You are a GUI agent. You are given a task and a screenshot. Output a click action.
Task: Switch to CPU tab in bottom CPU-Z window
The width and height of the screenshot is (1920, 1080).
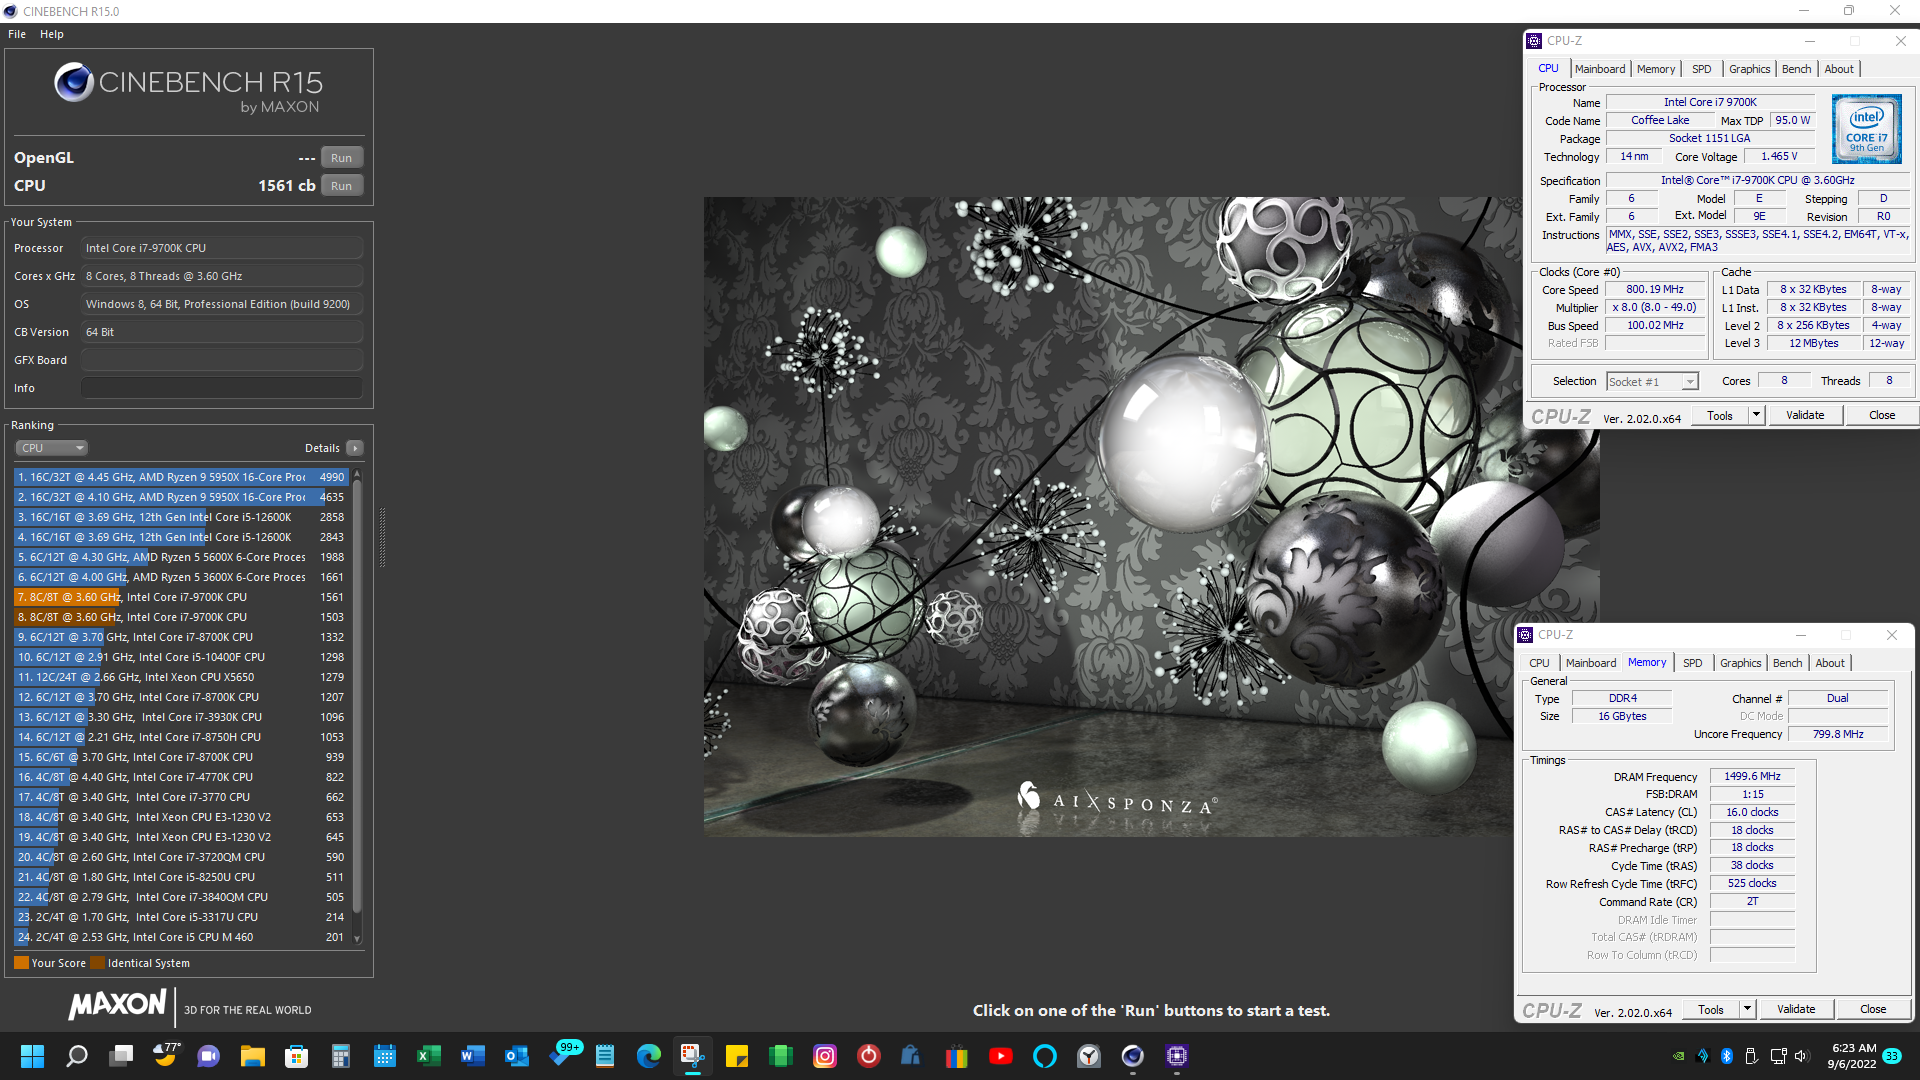click(x=1539, y=663)
